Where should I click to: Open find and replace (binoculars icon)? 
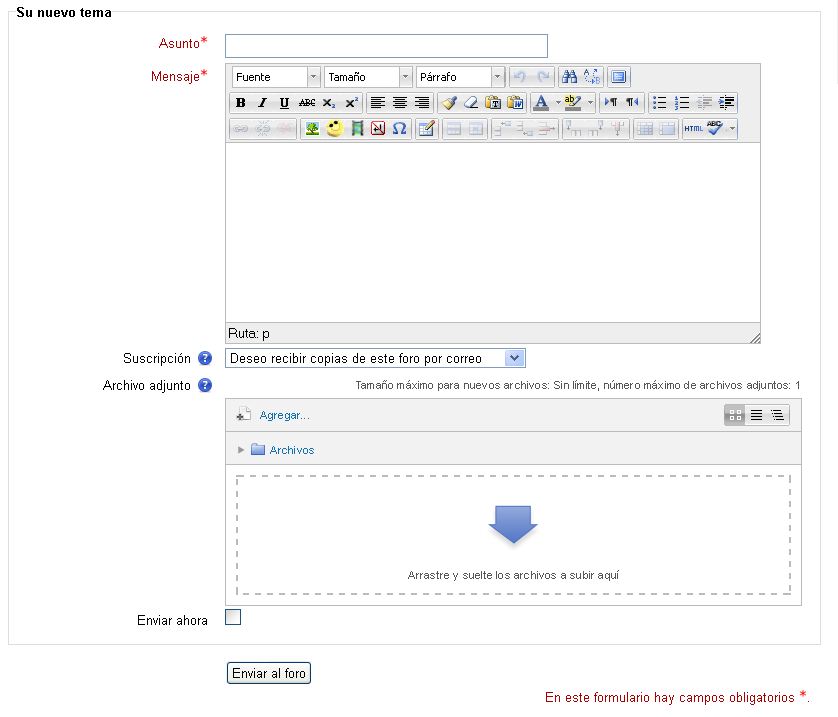point(569,77)
